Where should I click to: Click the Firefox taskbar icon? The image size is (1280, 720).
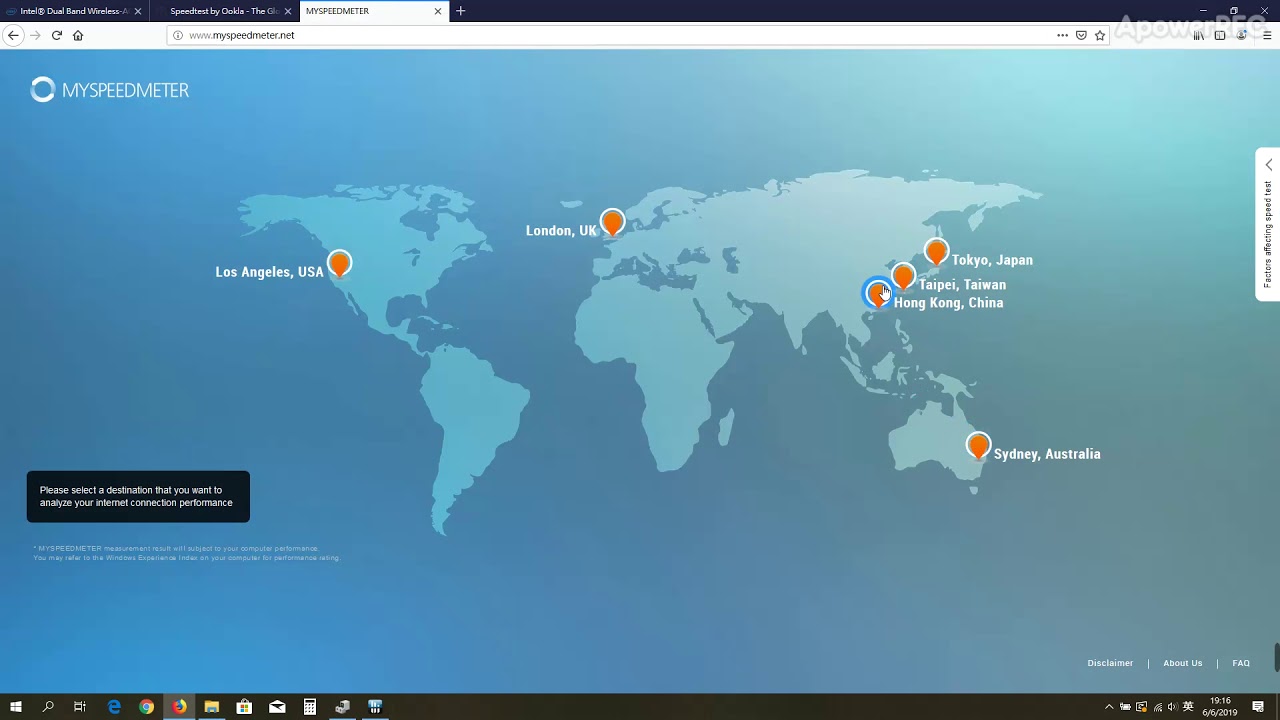179,707
